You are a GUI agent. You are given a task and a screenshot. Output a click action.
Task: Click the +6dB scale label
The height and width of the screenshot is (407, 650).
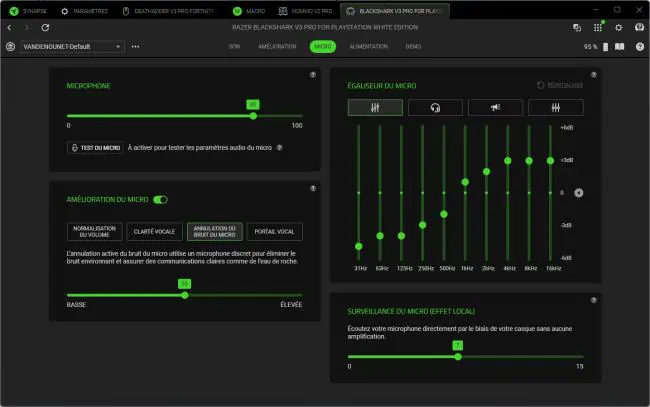pos(567,128)
